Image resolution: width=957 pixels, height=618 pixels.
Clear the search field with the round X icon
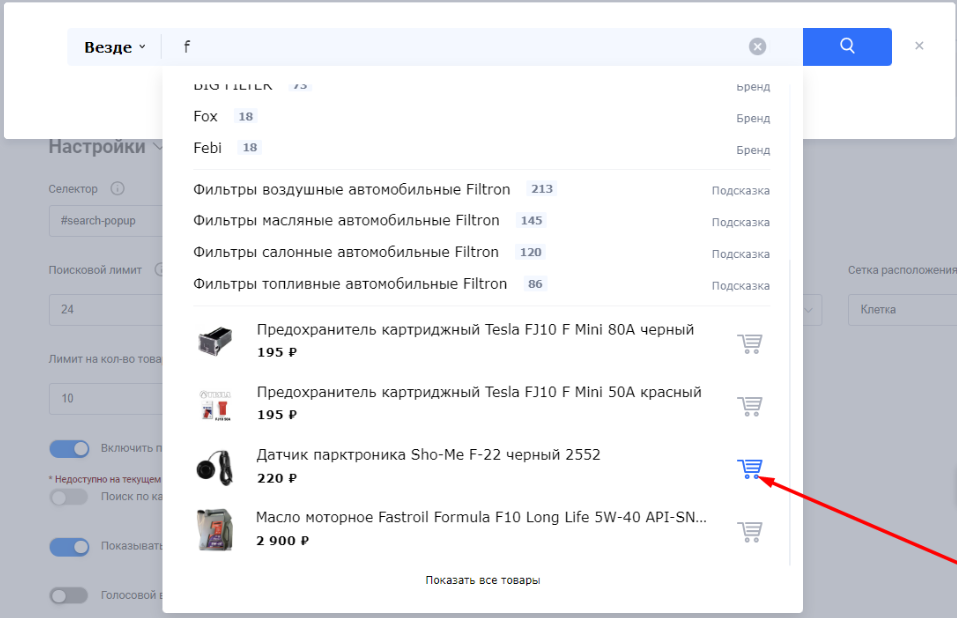pyautogui.click(x=757, y=46)
